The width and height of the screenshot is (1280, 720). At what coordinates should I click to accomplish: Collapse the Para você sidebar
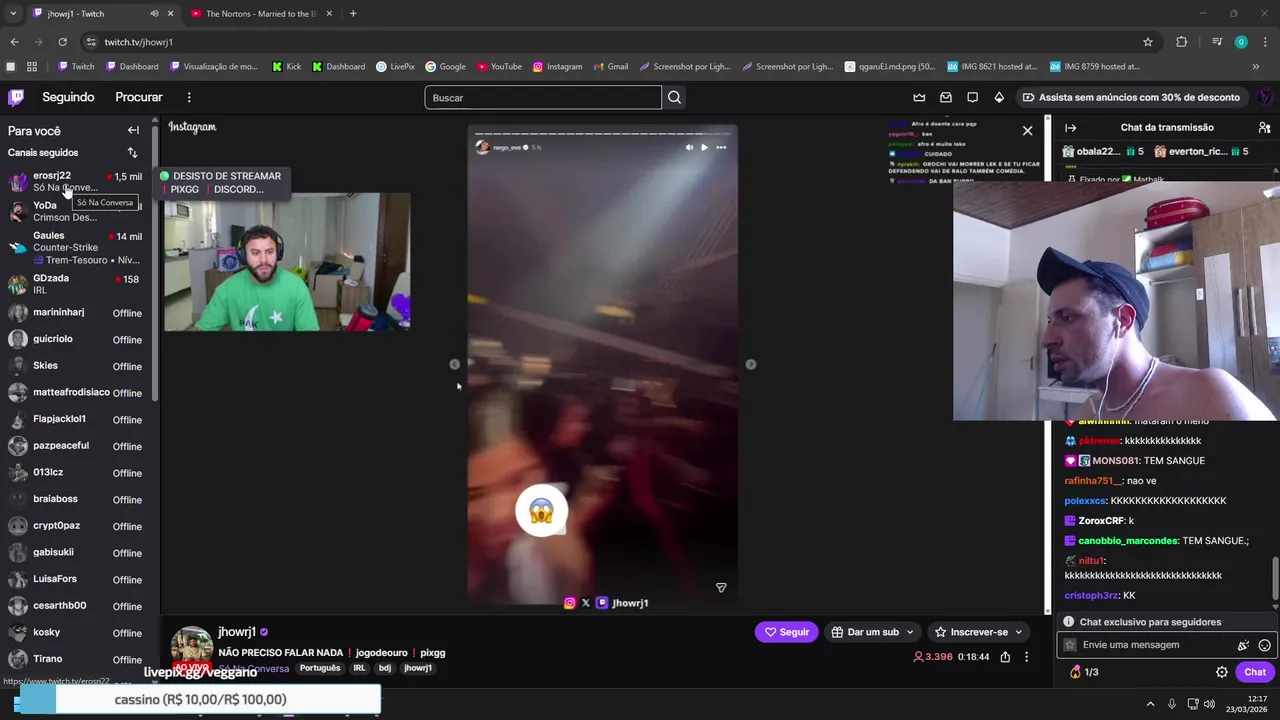click(133, 130)
